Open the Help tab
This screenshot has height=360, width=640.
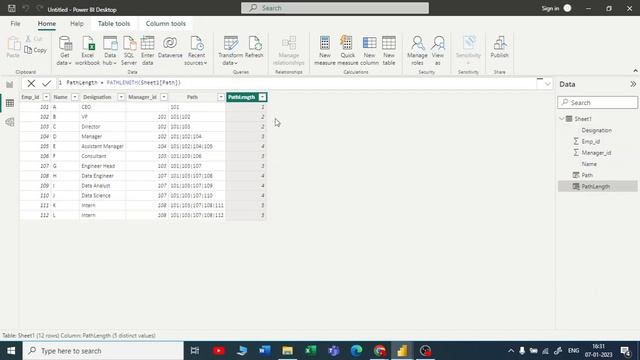tap(77, 24)
